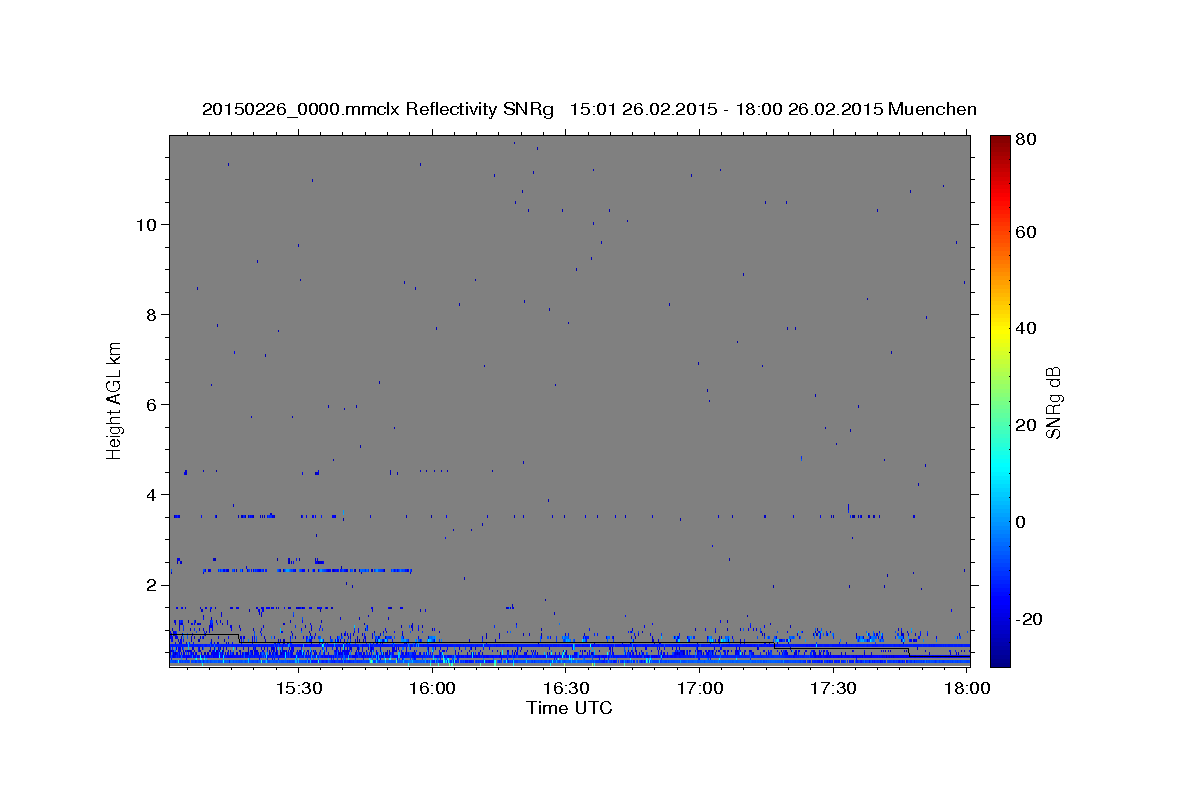Click the colorbar value 0
Image resolution: width=1200 pixels, height=800 pixels.
point(1022,522)
